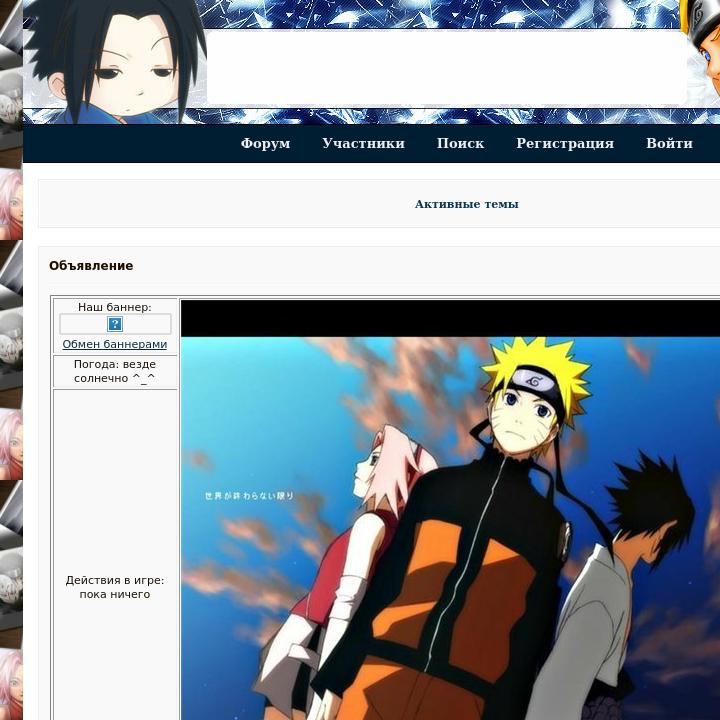Click the white header banner area
720x720 pixels.
(x=447, y=68)
